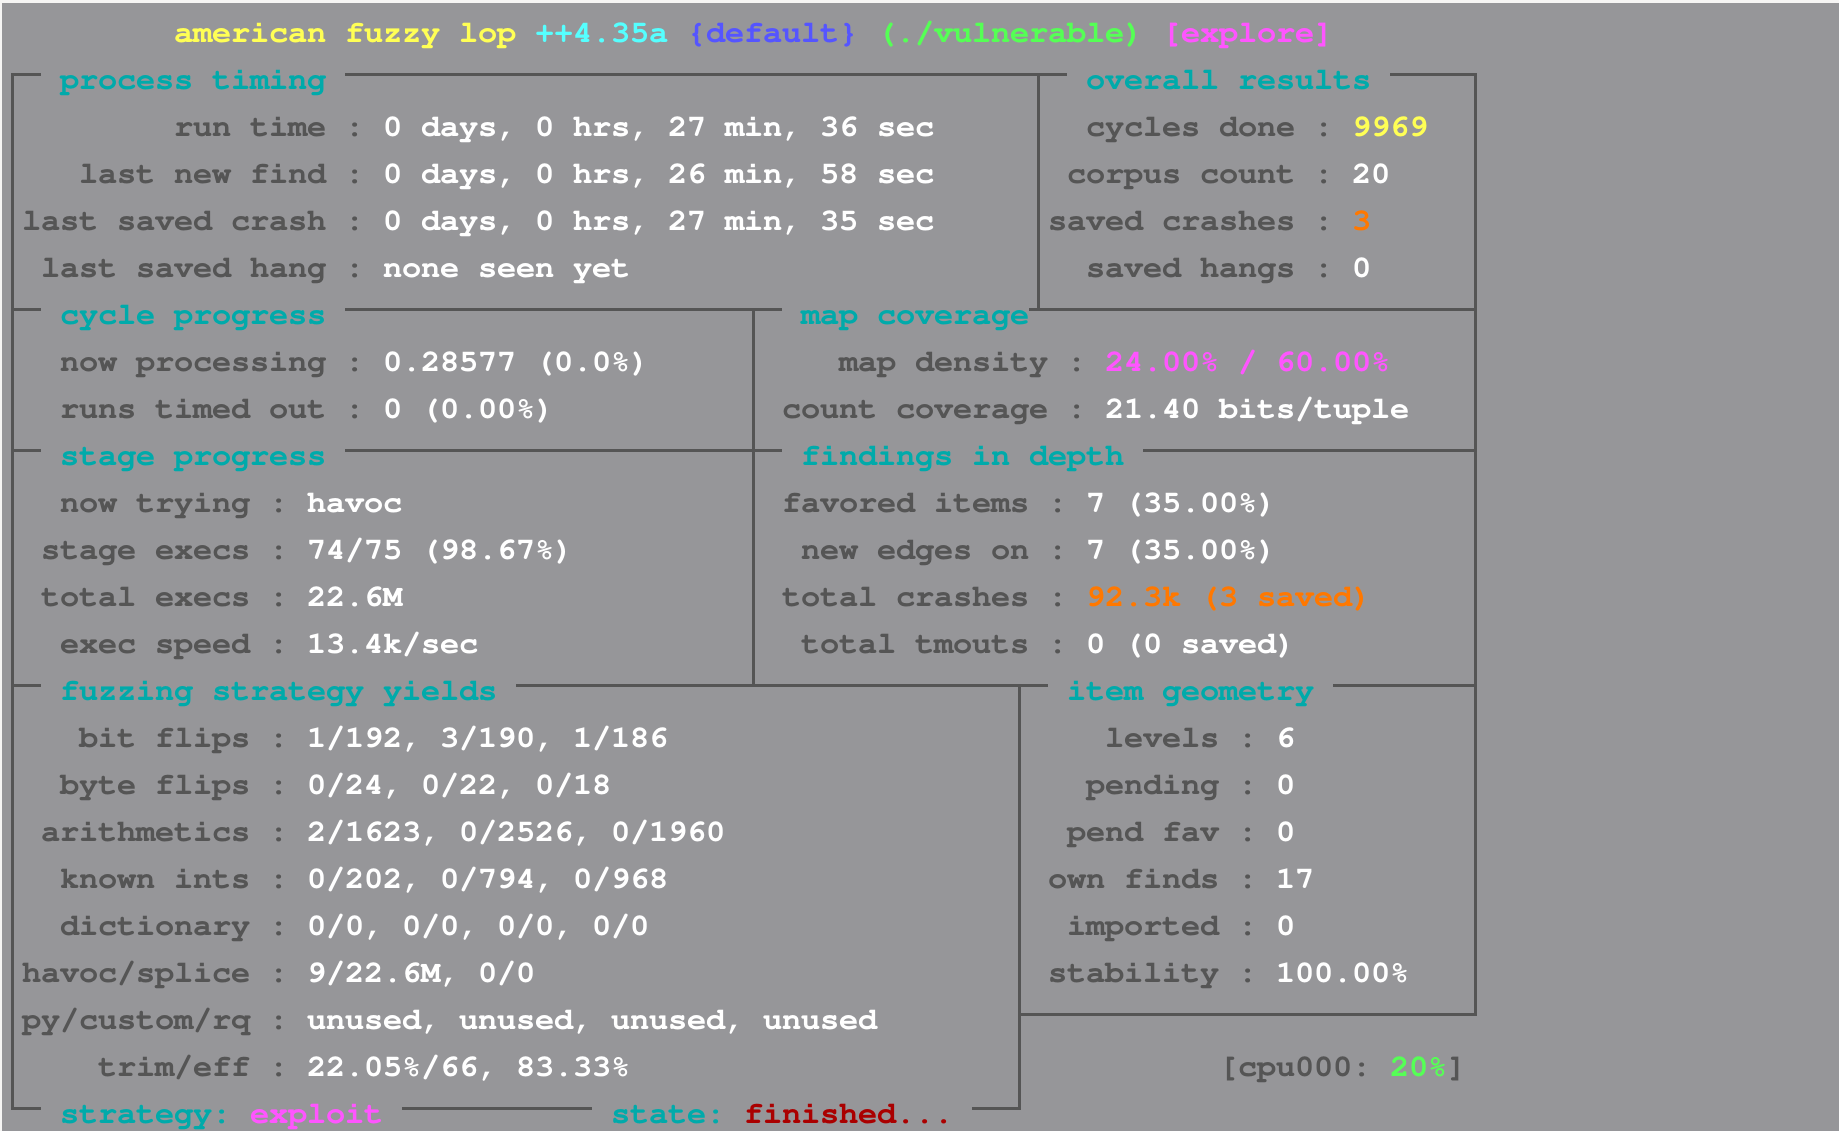Select the state value "finished..."
1839x1131 pixels.
click(848, 1115)
